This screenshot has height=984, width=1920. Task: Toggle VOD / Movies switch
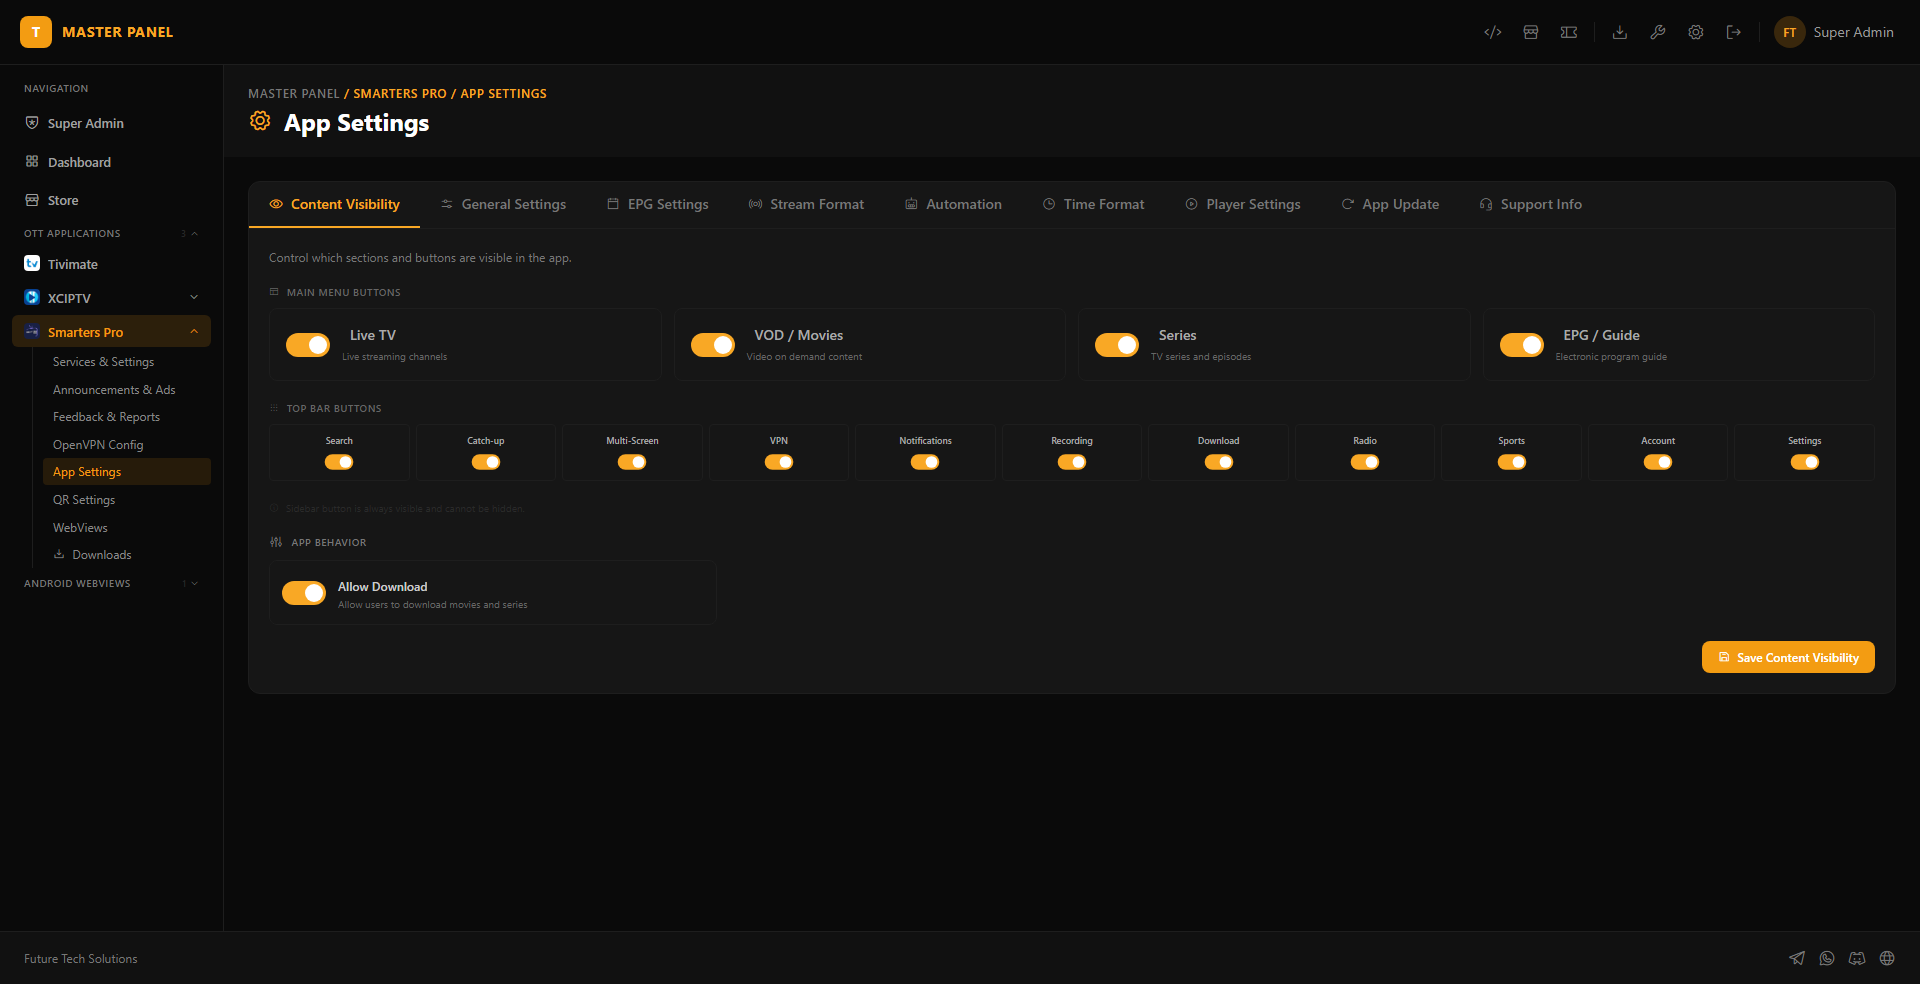coord(713,345)
